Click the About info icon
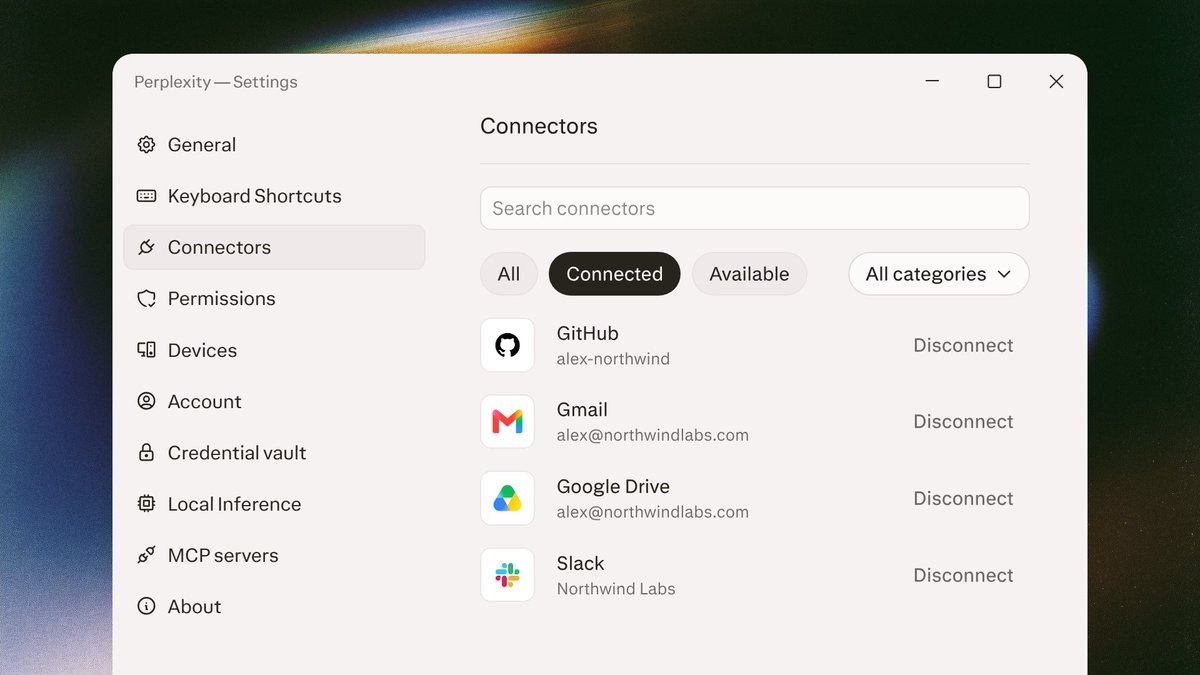 click(x=146, y=606)
